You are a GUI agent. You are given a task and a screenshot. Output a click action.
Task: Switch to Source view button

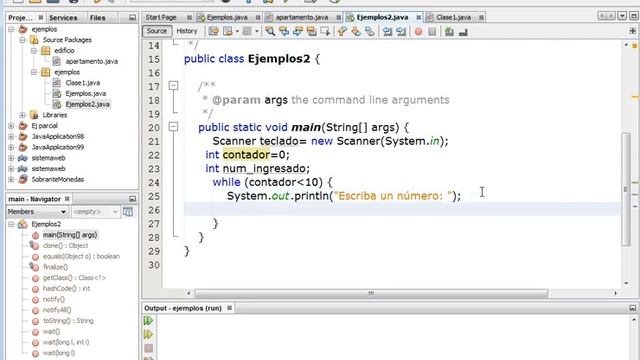[x=157, y=31]
